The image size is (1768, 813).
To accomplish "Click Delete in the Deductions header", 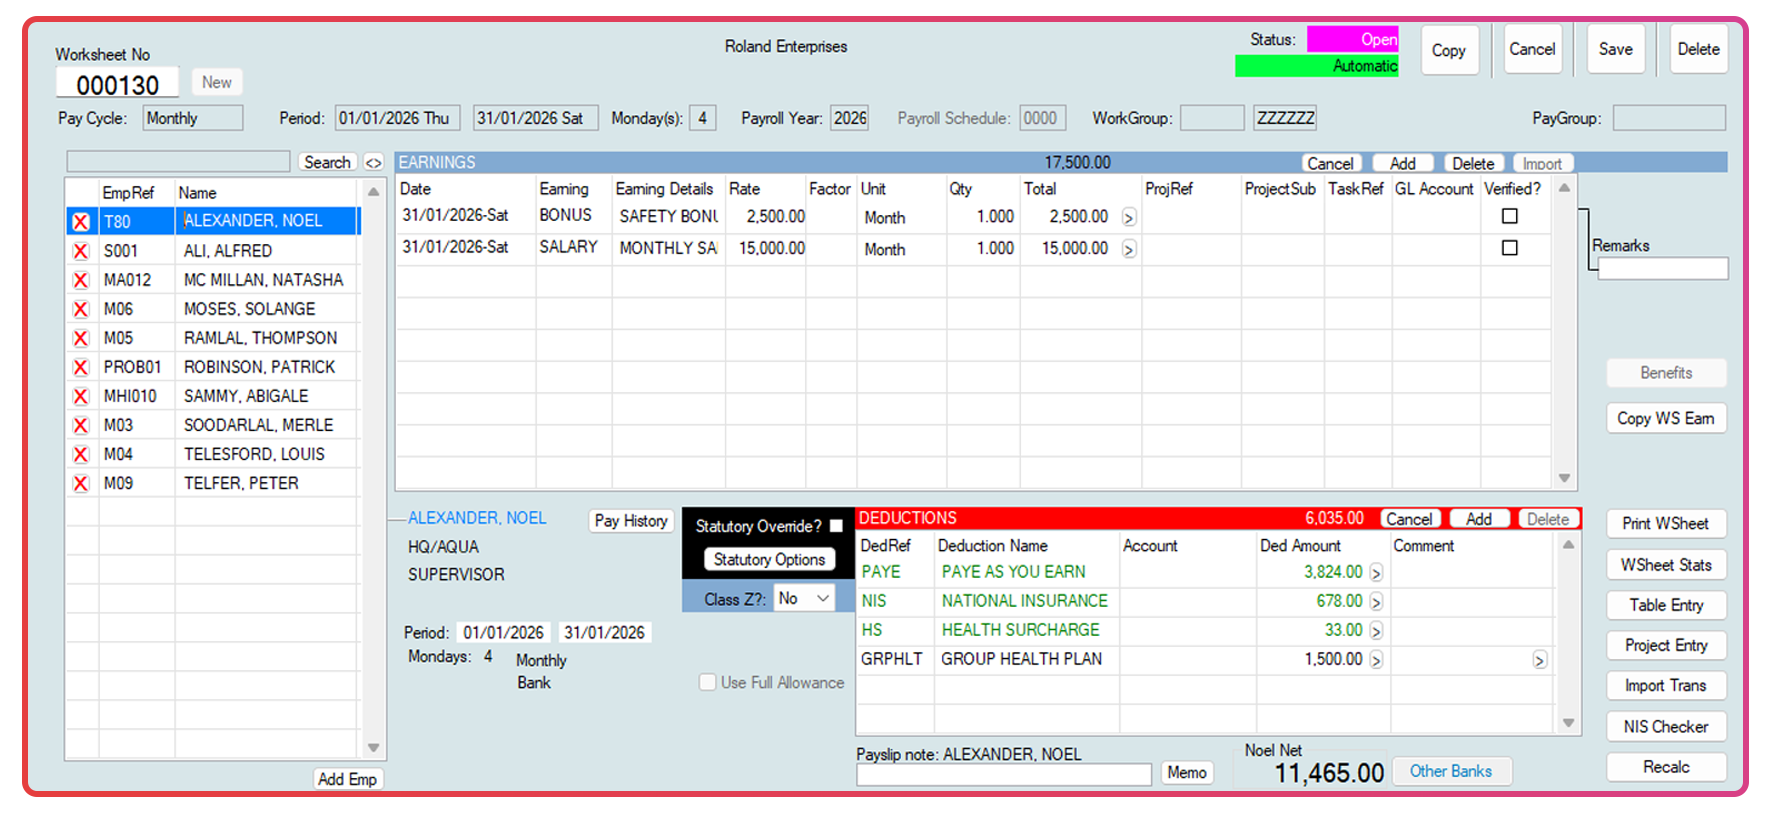I will pyautogui.click(x=1548, y=519).
